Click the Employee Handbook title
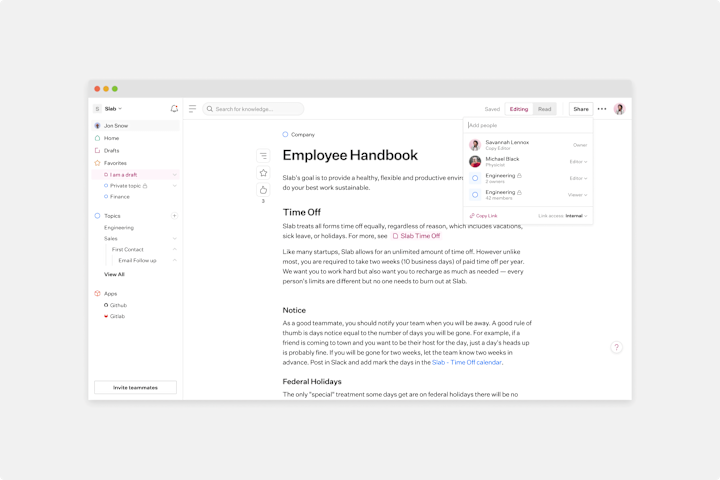 point(350,155)
